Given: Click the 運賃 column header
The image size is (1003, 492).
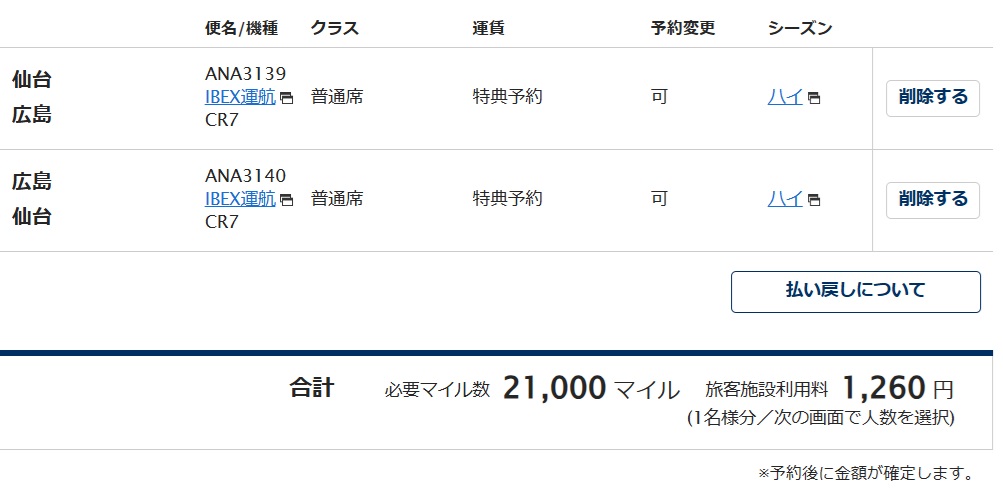Looking at the screenshot, I should [x=488, y=28].
